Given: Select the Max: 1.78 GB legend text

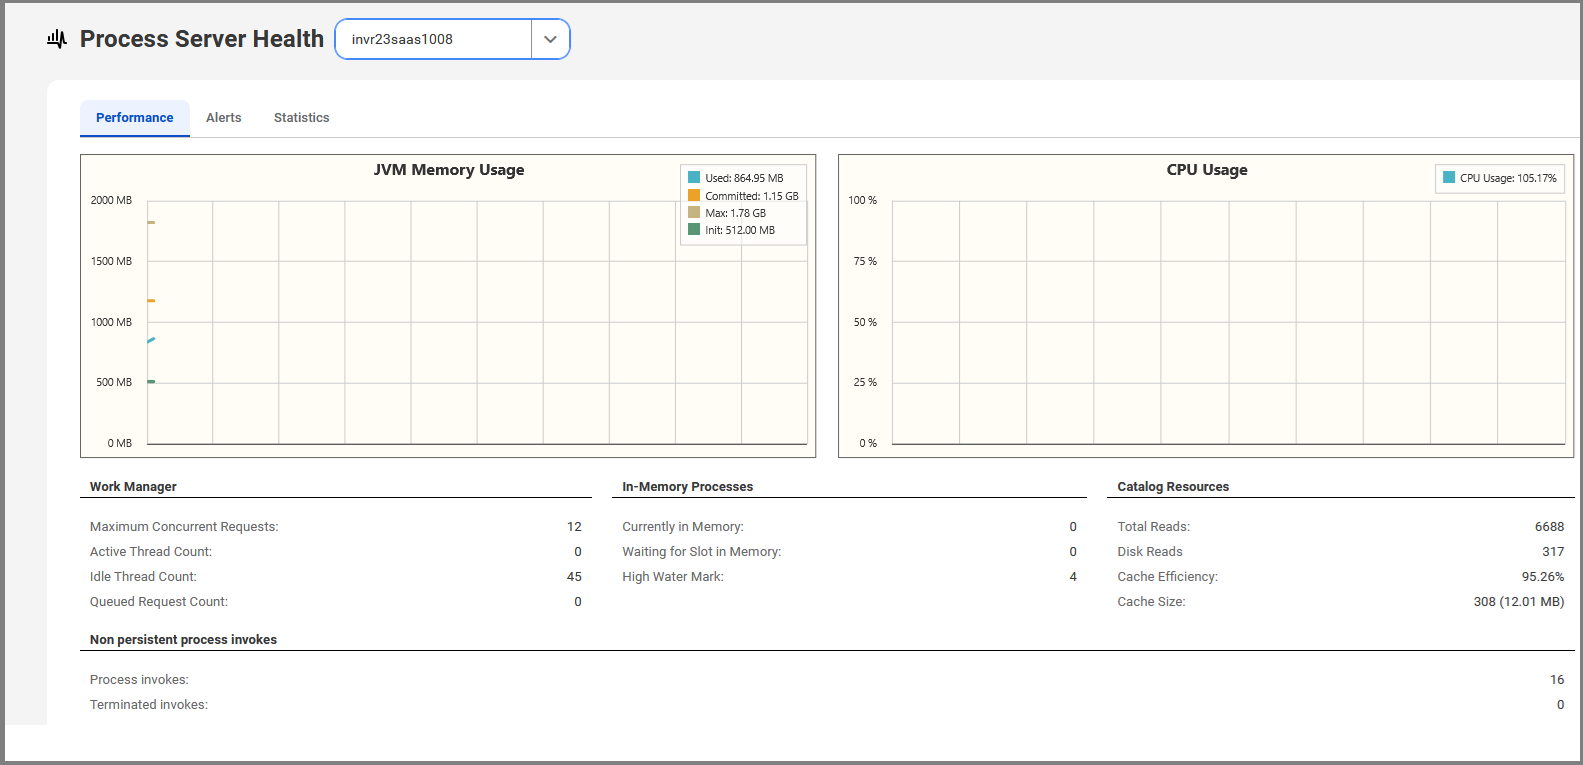Looking at the screenshot, I should tap(736, 213).
